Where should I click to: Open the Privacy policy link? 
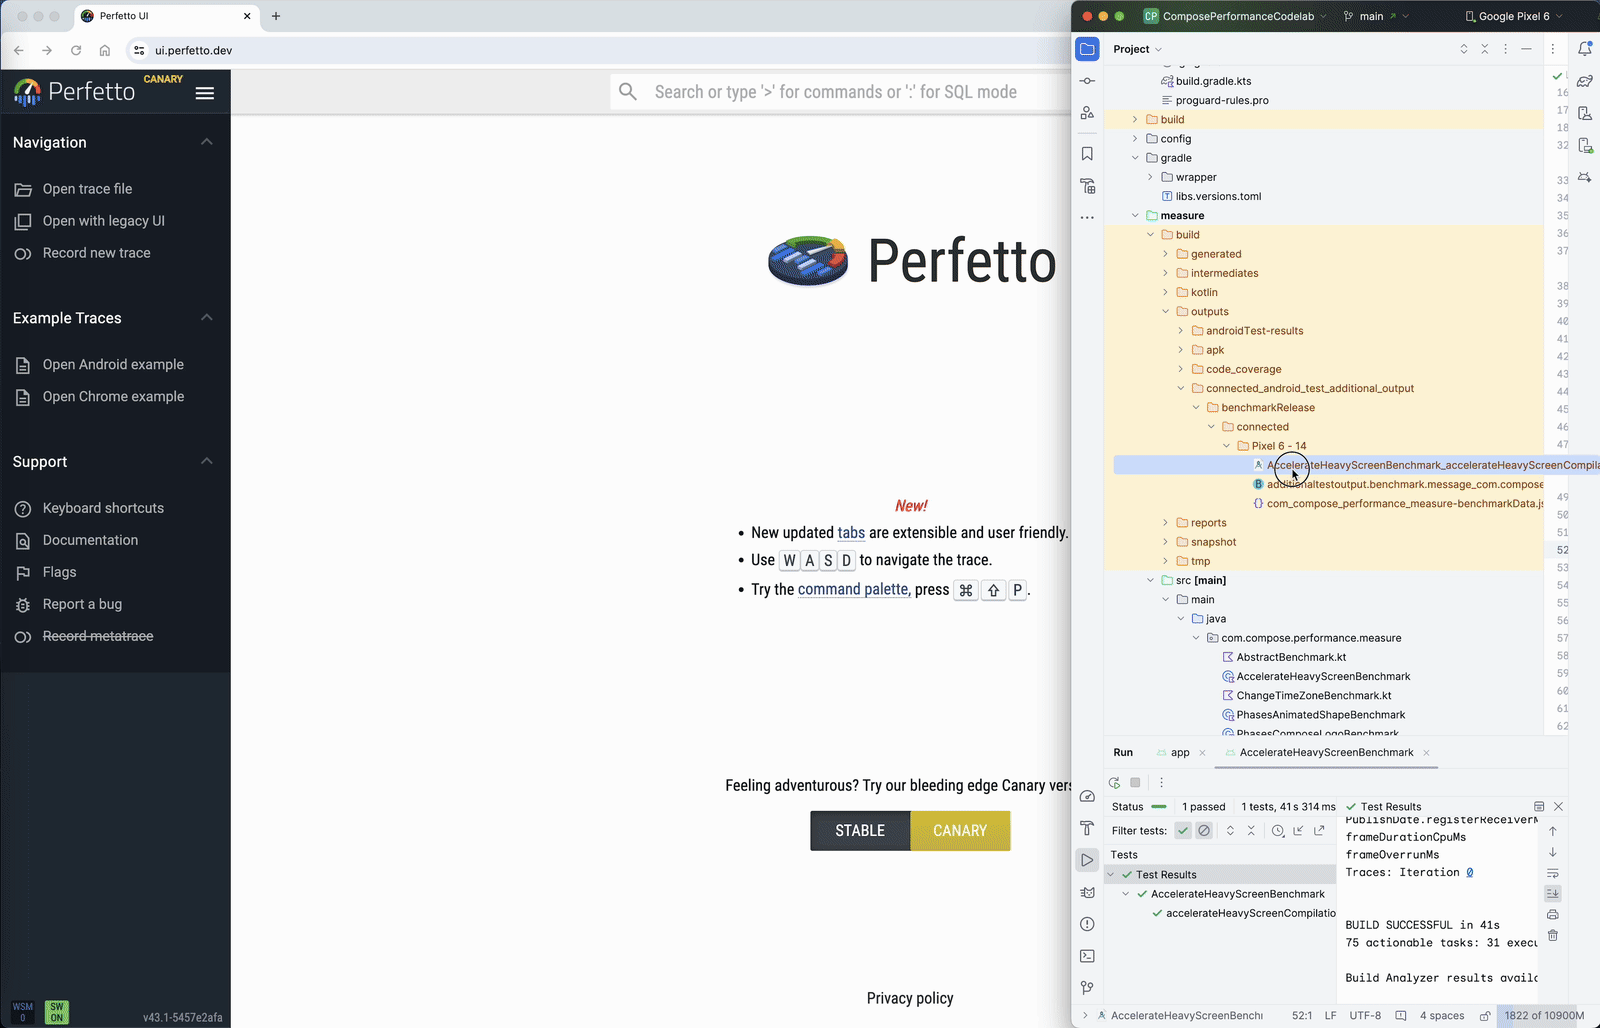pos(910,998)
